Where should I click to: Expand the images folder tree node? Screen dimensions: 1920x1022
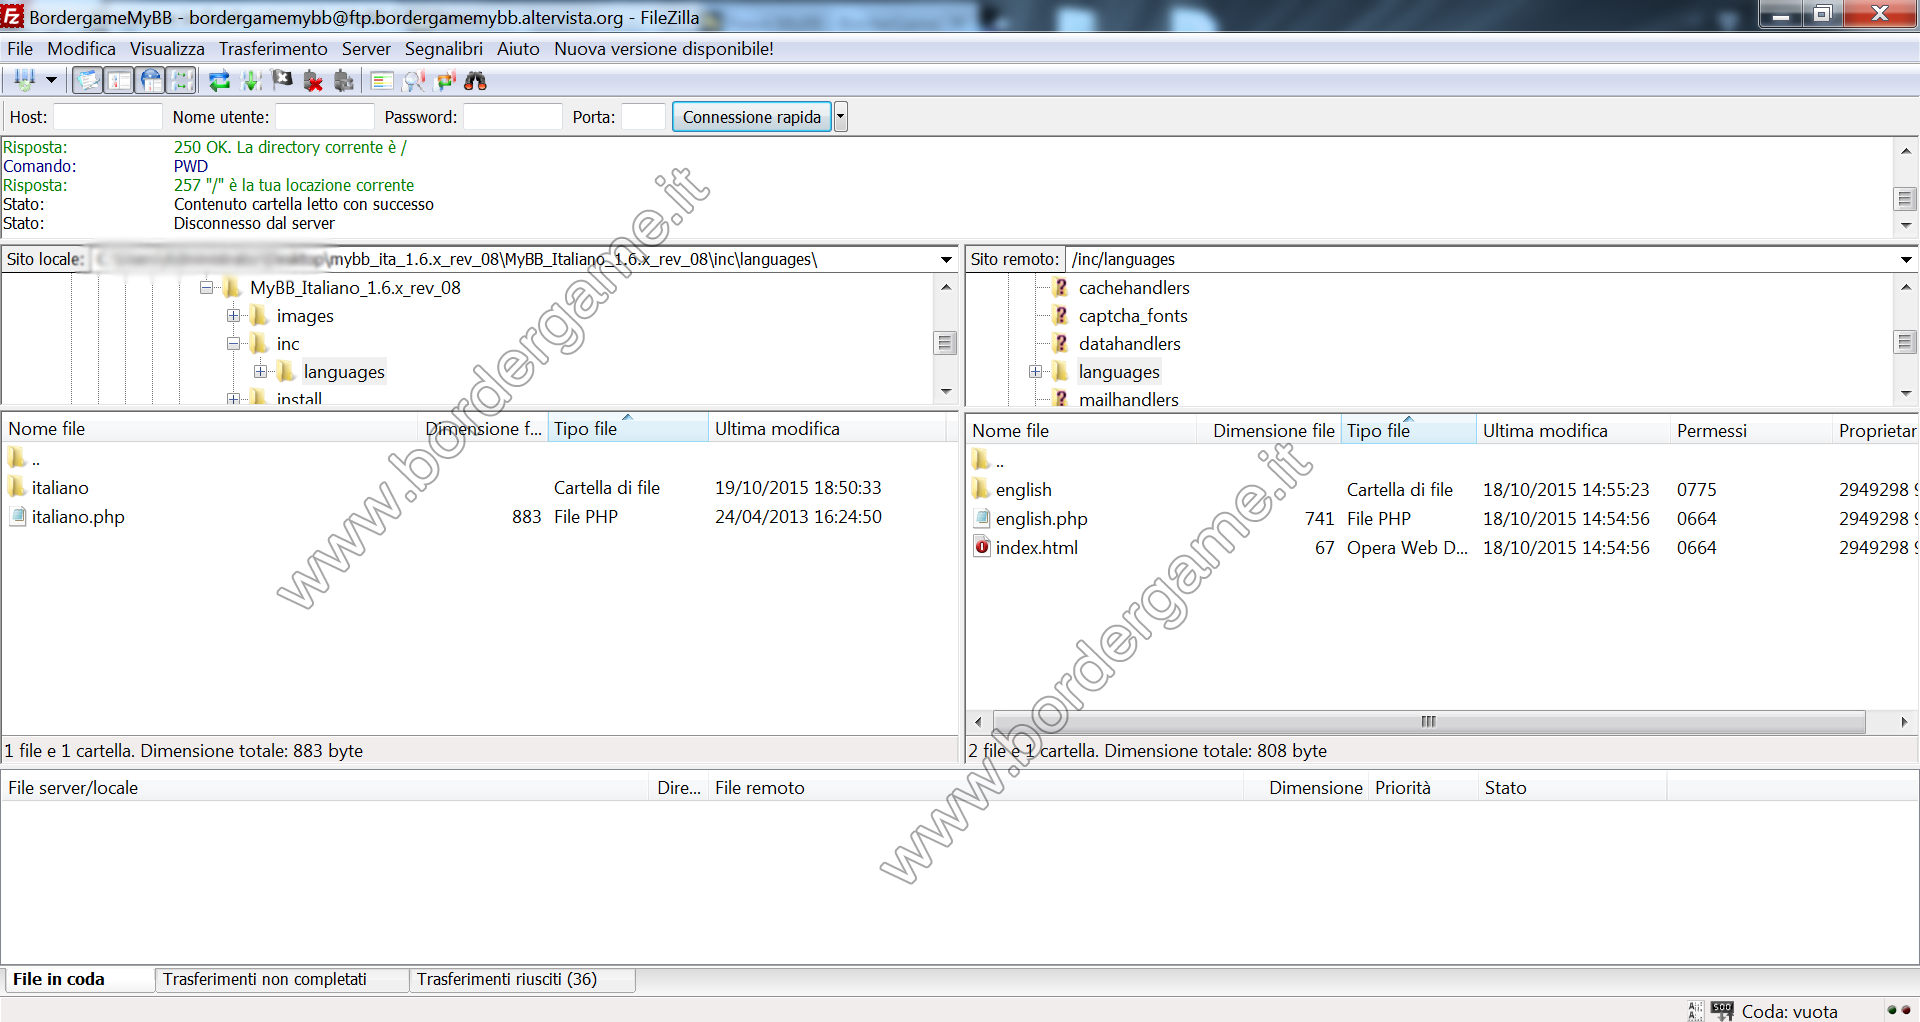click(x=233, y=315)
